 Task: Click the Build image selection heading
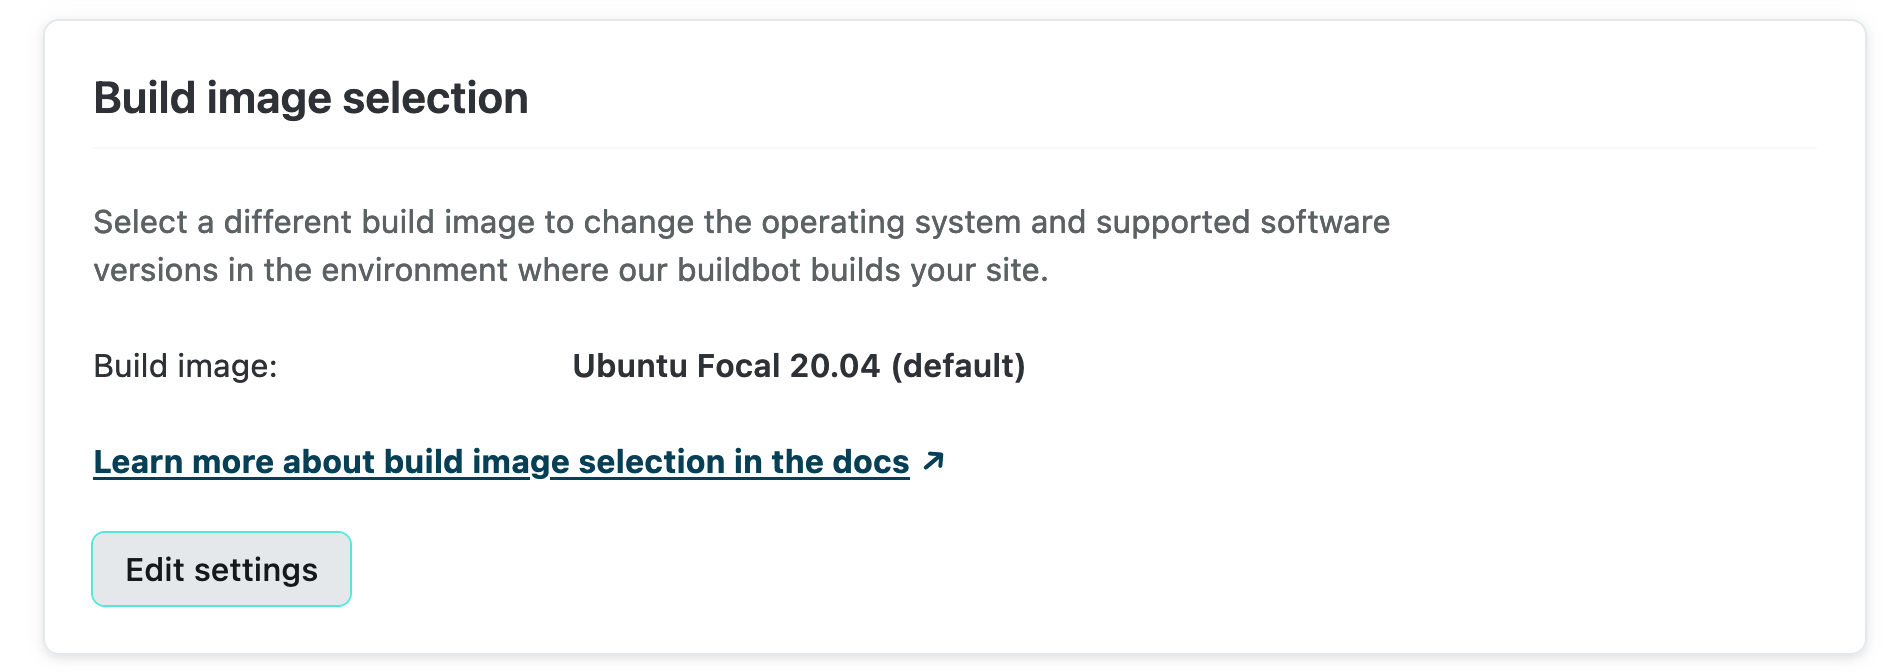[x=311, y=97]
